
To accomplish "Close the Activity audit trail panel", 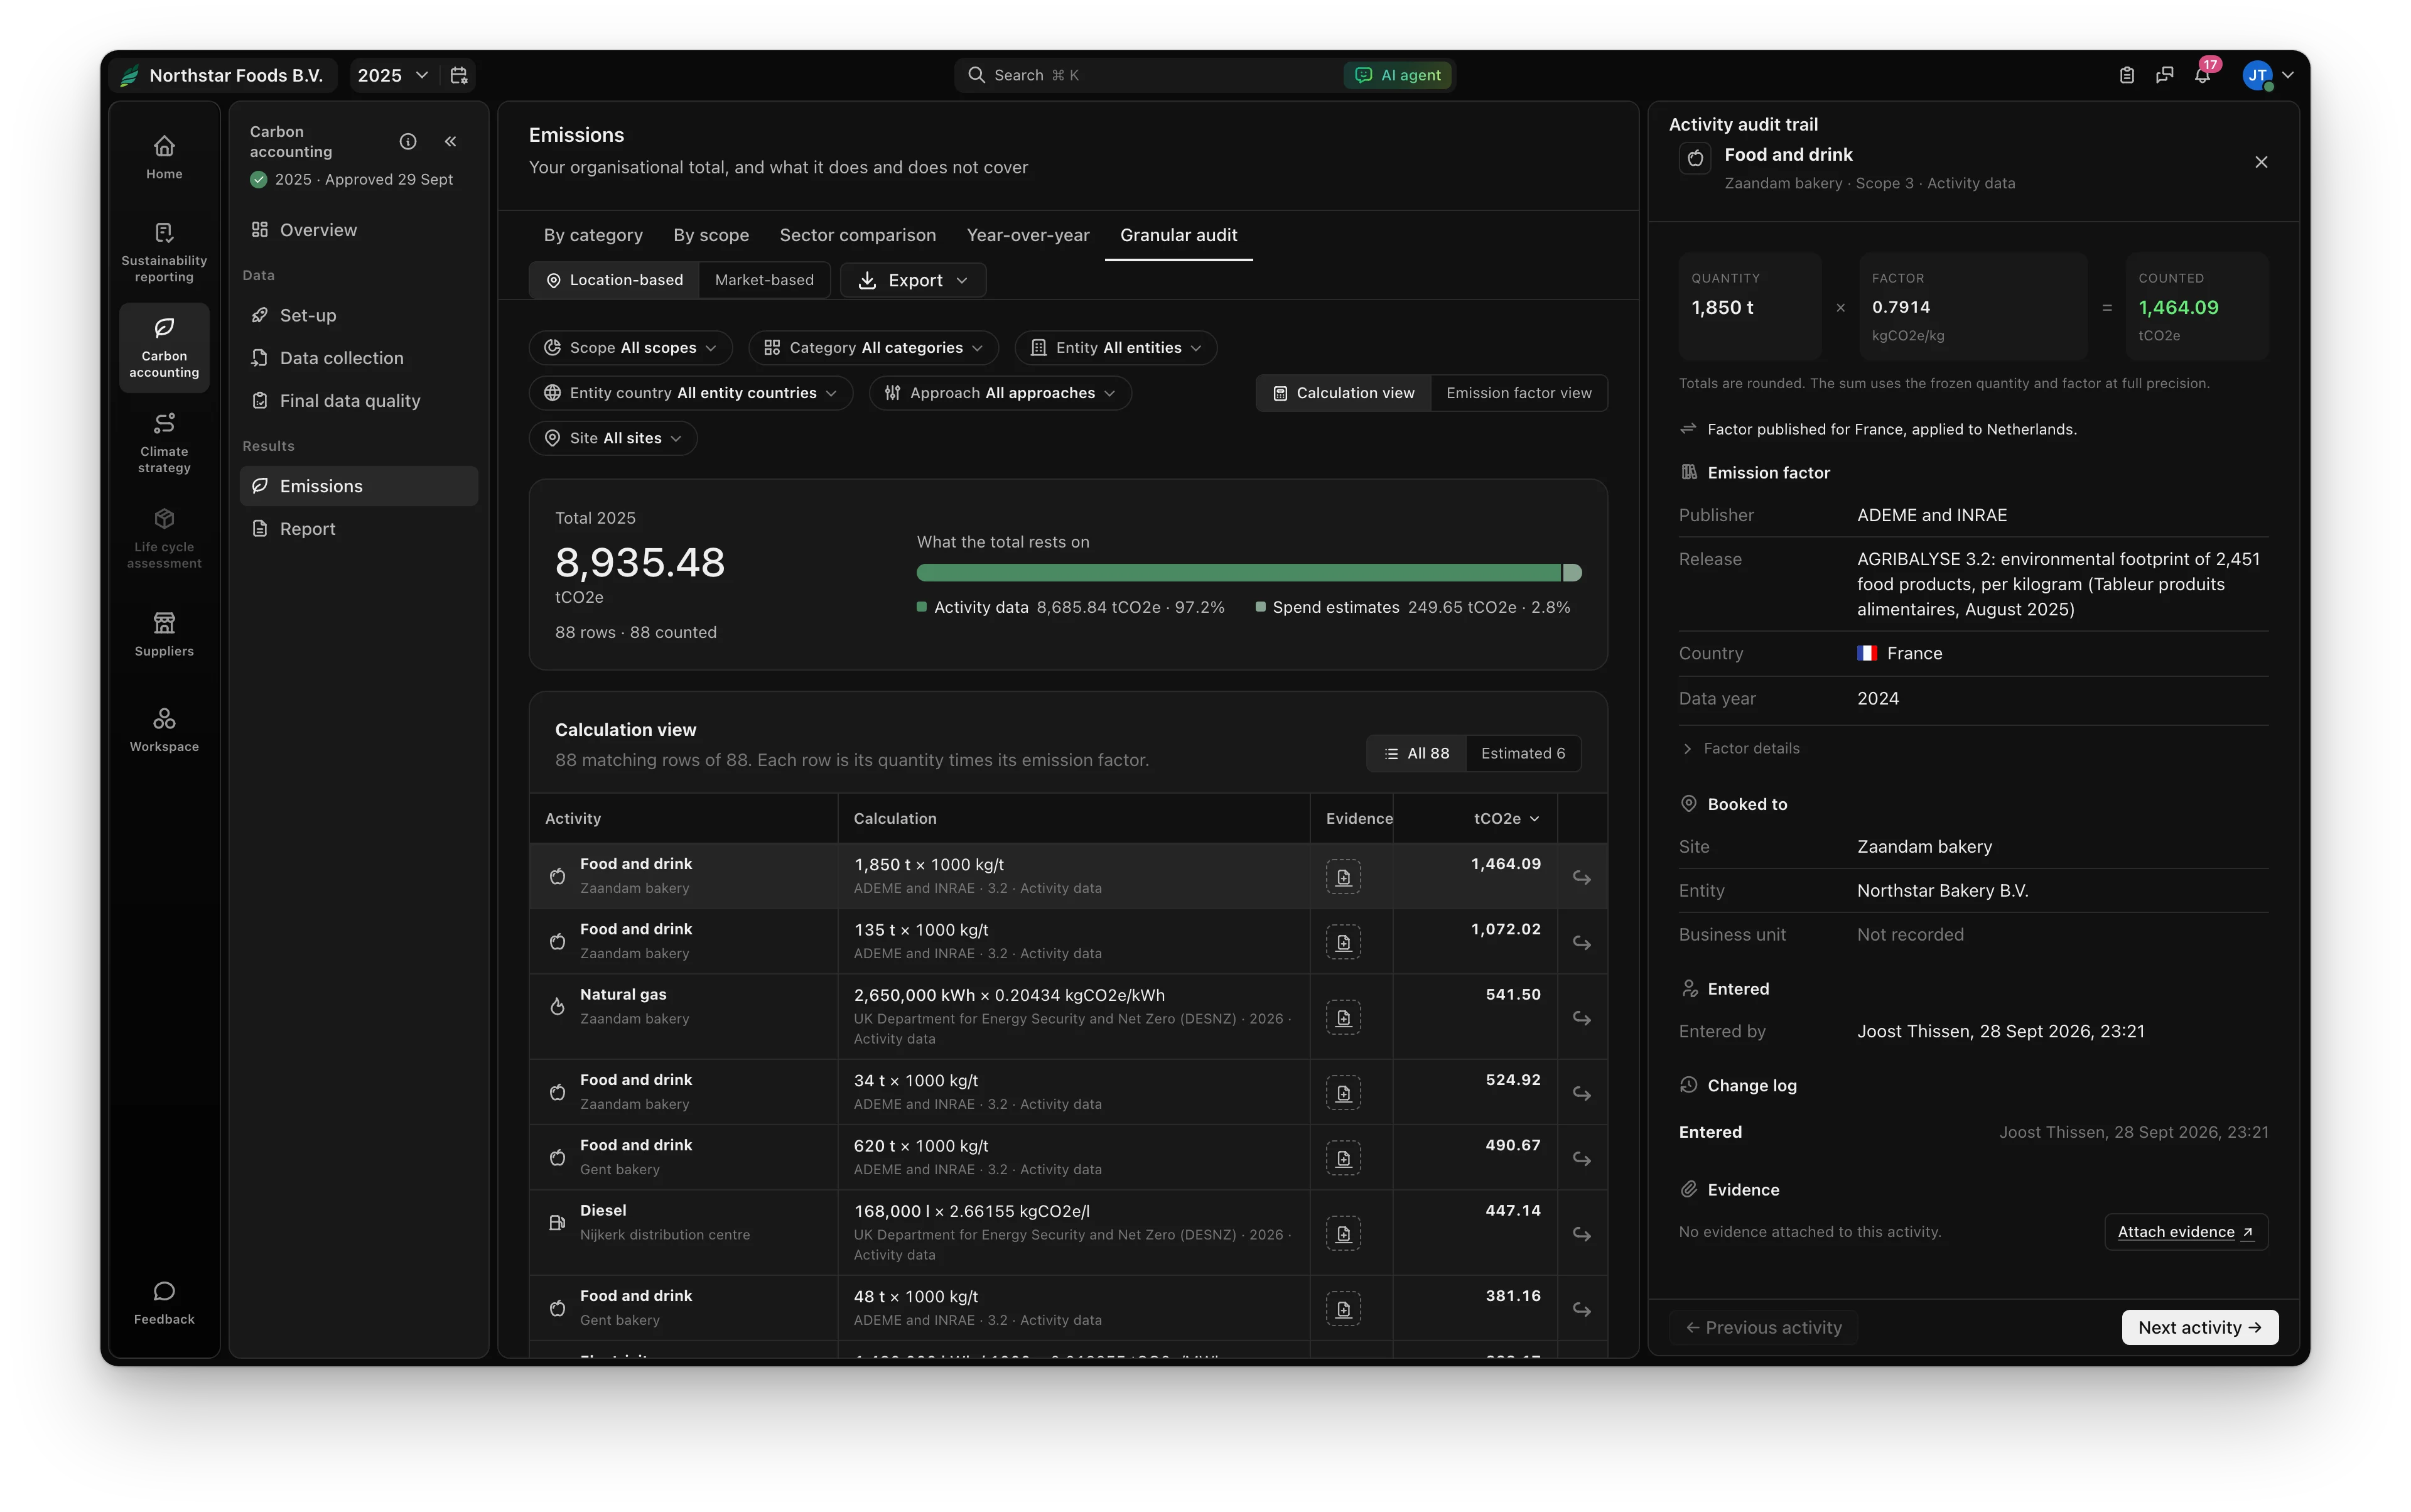I will pos(2261,162).
